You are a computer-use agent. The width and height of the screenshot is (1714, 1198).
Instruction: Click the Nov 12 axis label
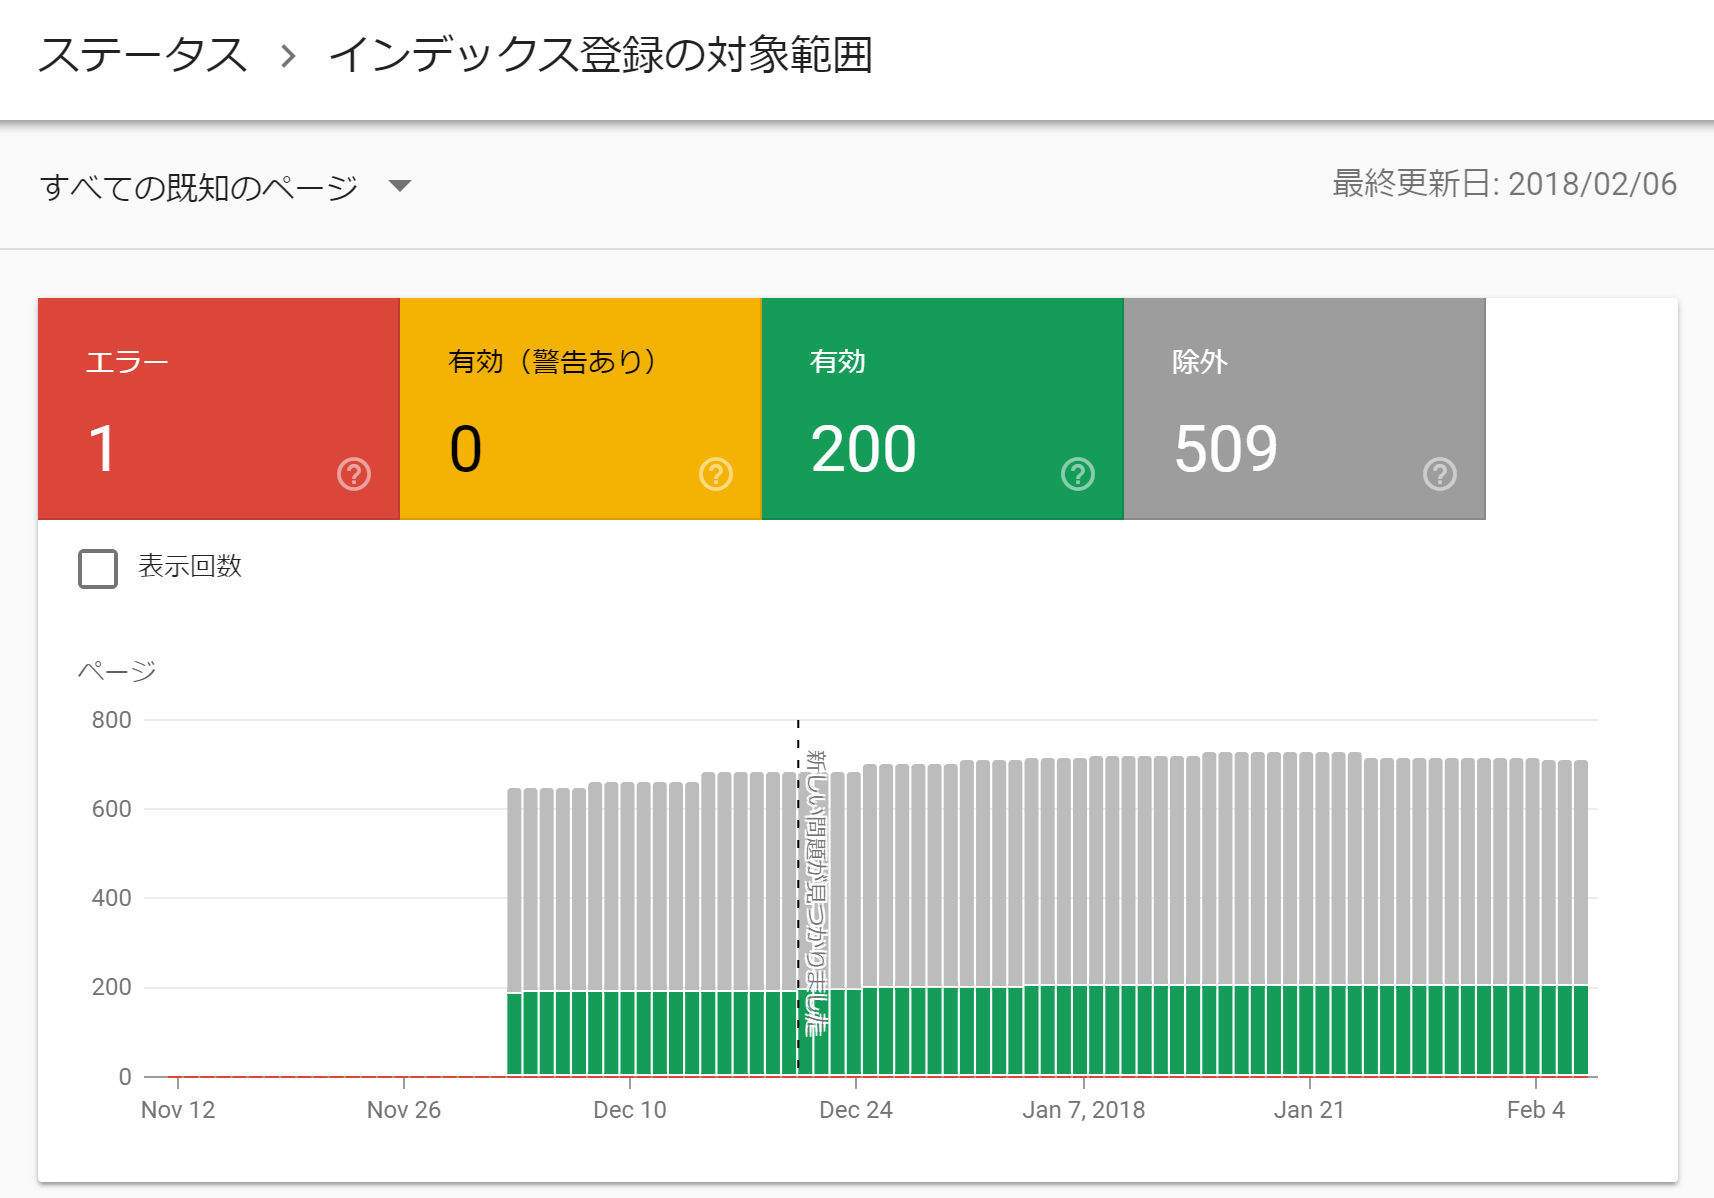tap(178, 1110)
